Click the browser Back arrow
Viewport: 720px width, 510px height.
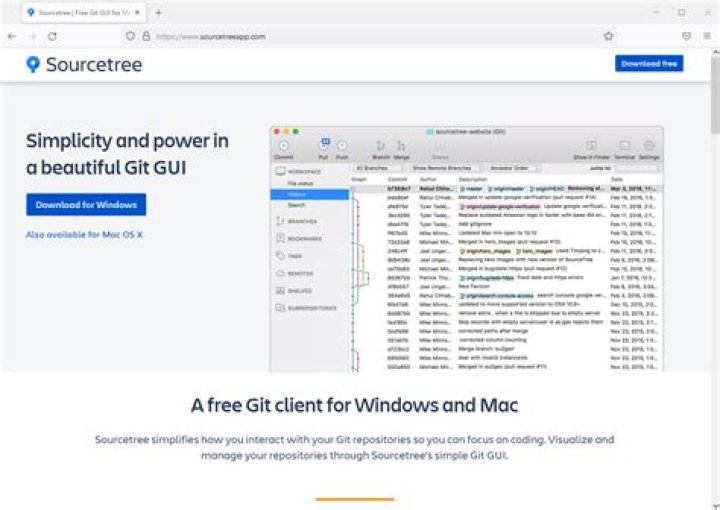12,36
